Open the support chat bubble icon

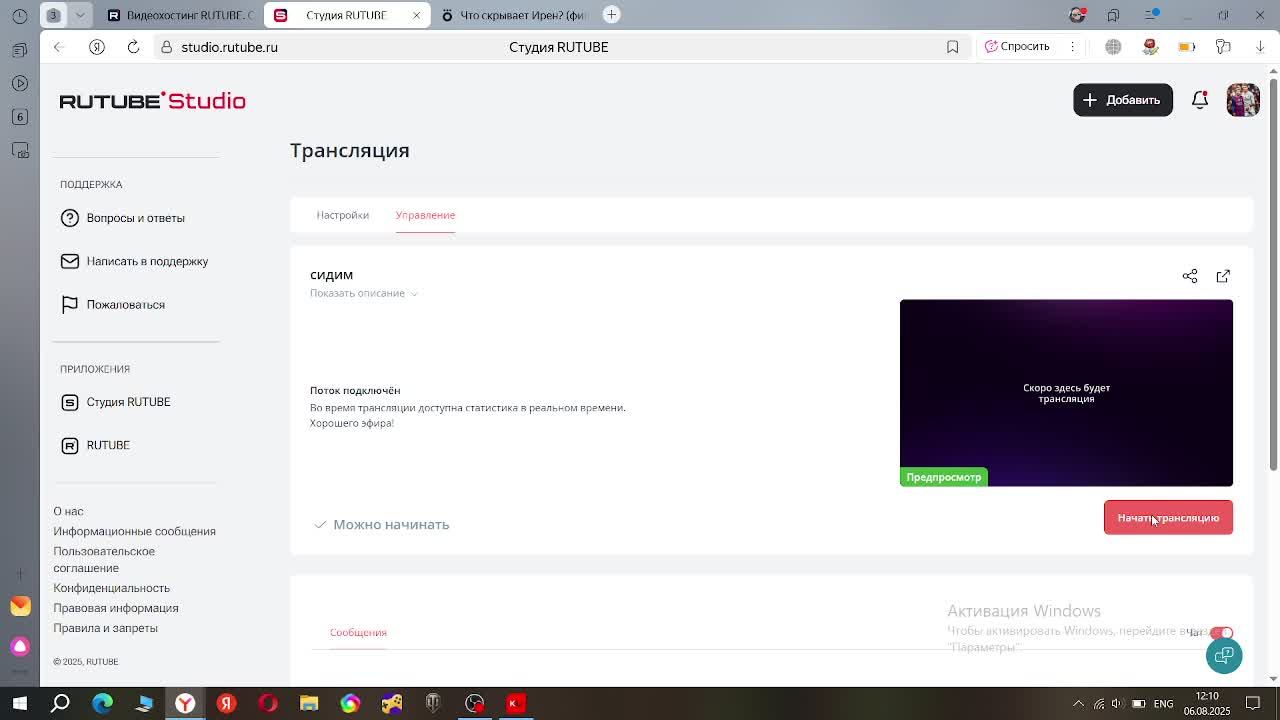click(1224, 655)
